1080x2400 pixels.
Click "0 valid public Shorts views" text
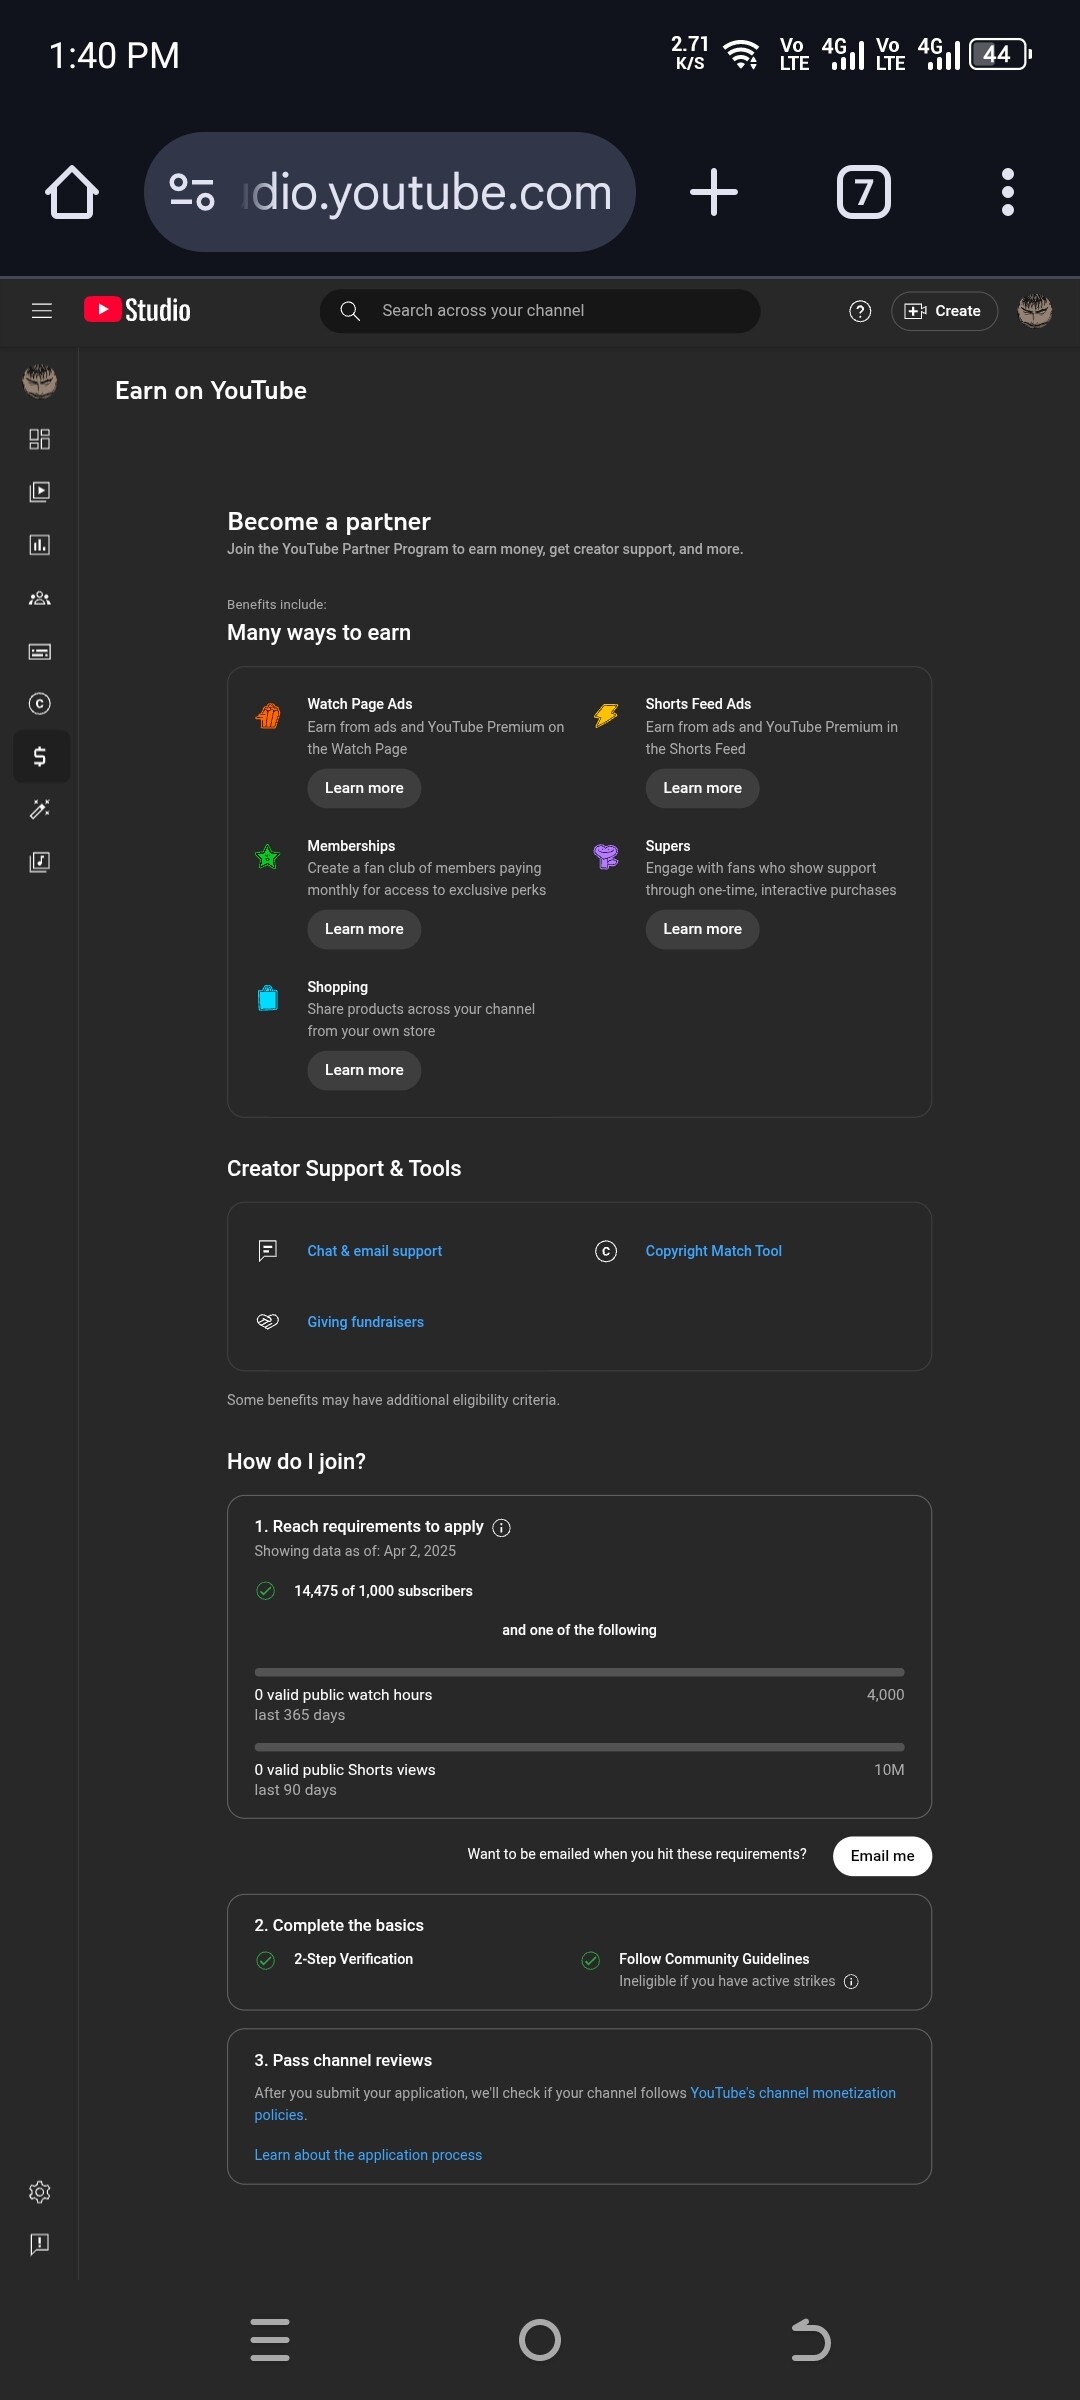point(345,1770)
